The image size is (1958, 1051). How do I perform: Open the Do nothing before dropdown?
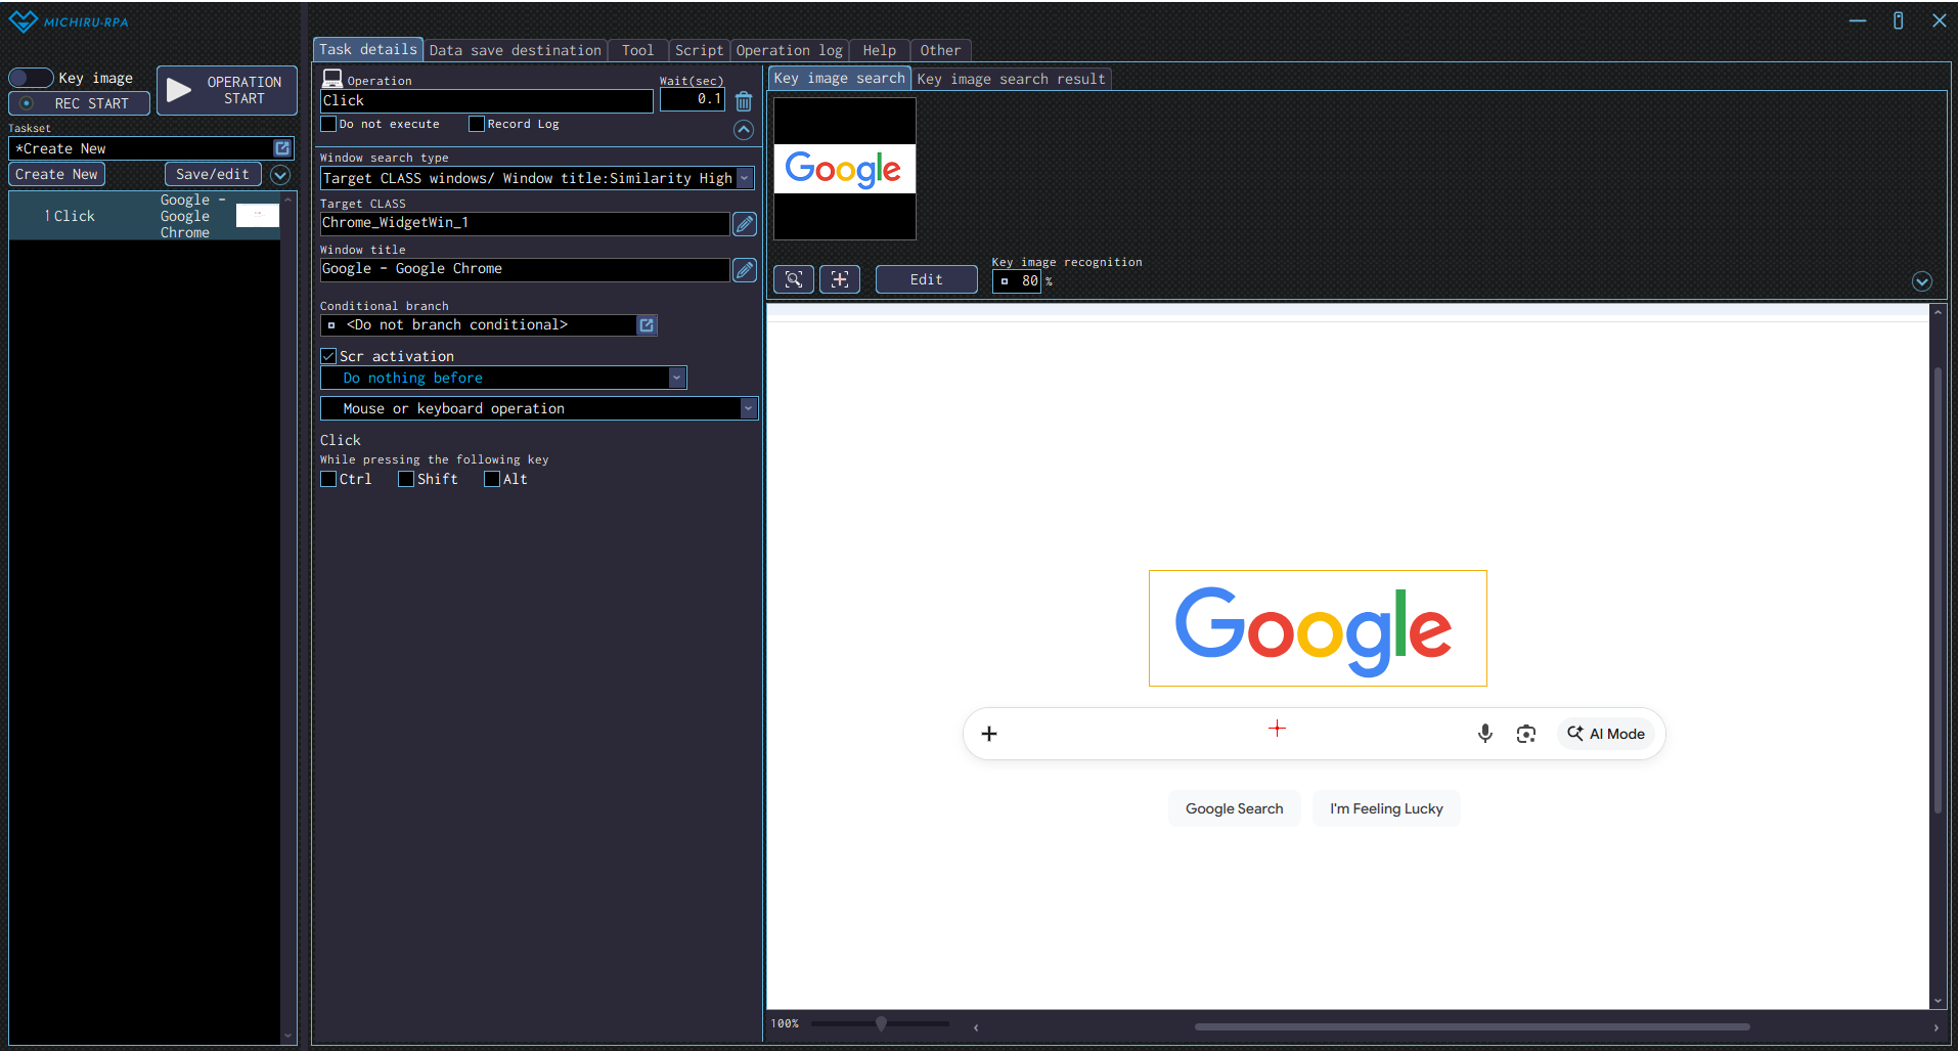676,378
